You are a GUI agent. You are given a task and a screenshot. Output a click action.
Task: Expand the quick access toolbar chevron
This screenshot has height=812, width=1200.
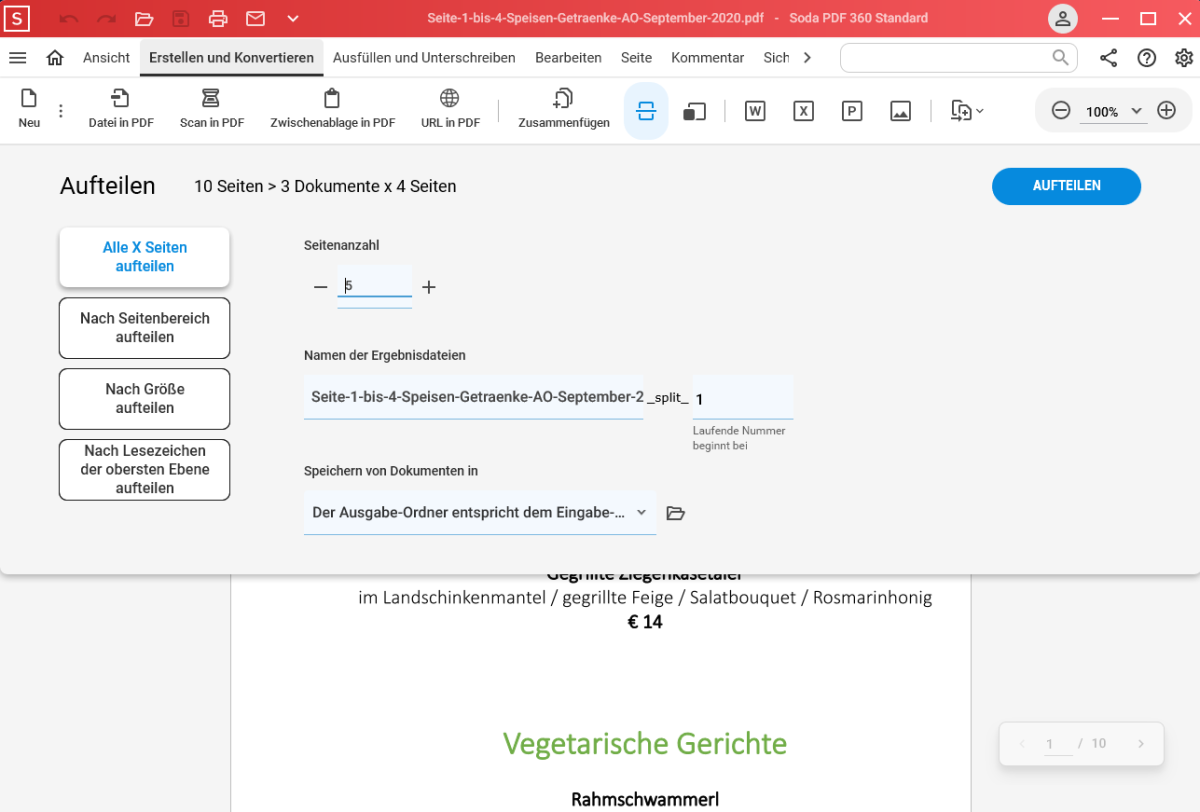click(292, 19)
